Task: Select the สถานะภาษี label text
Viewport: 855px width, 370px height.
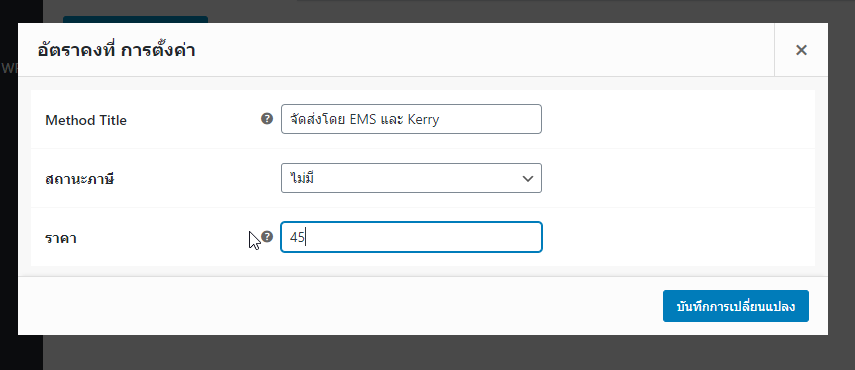Action: (80, 179)
